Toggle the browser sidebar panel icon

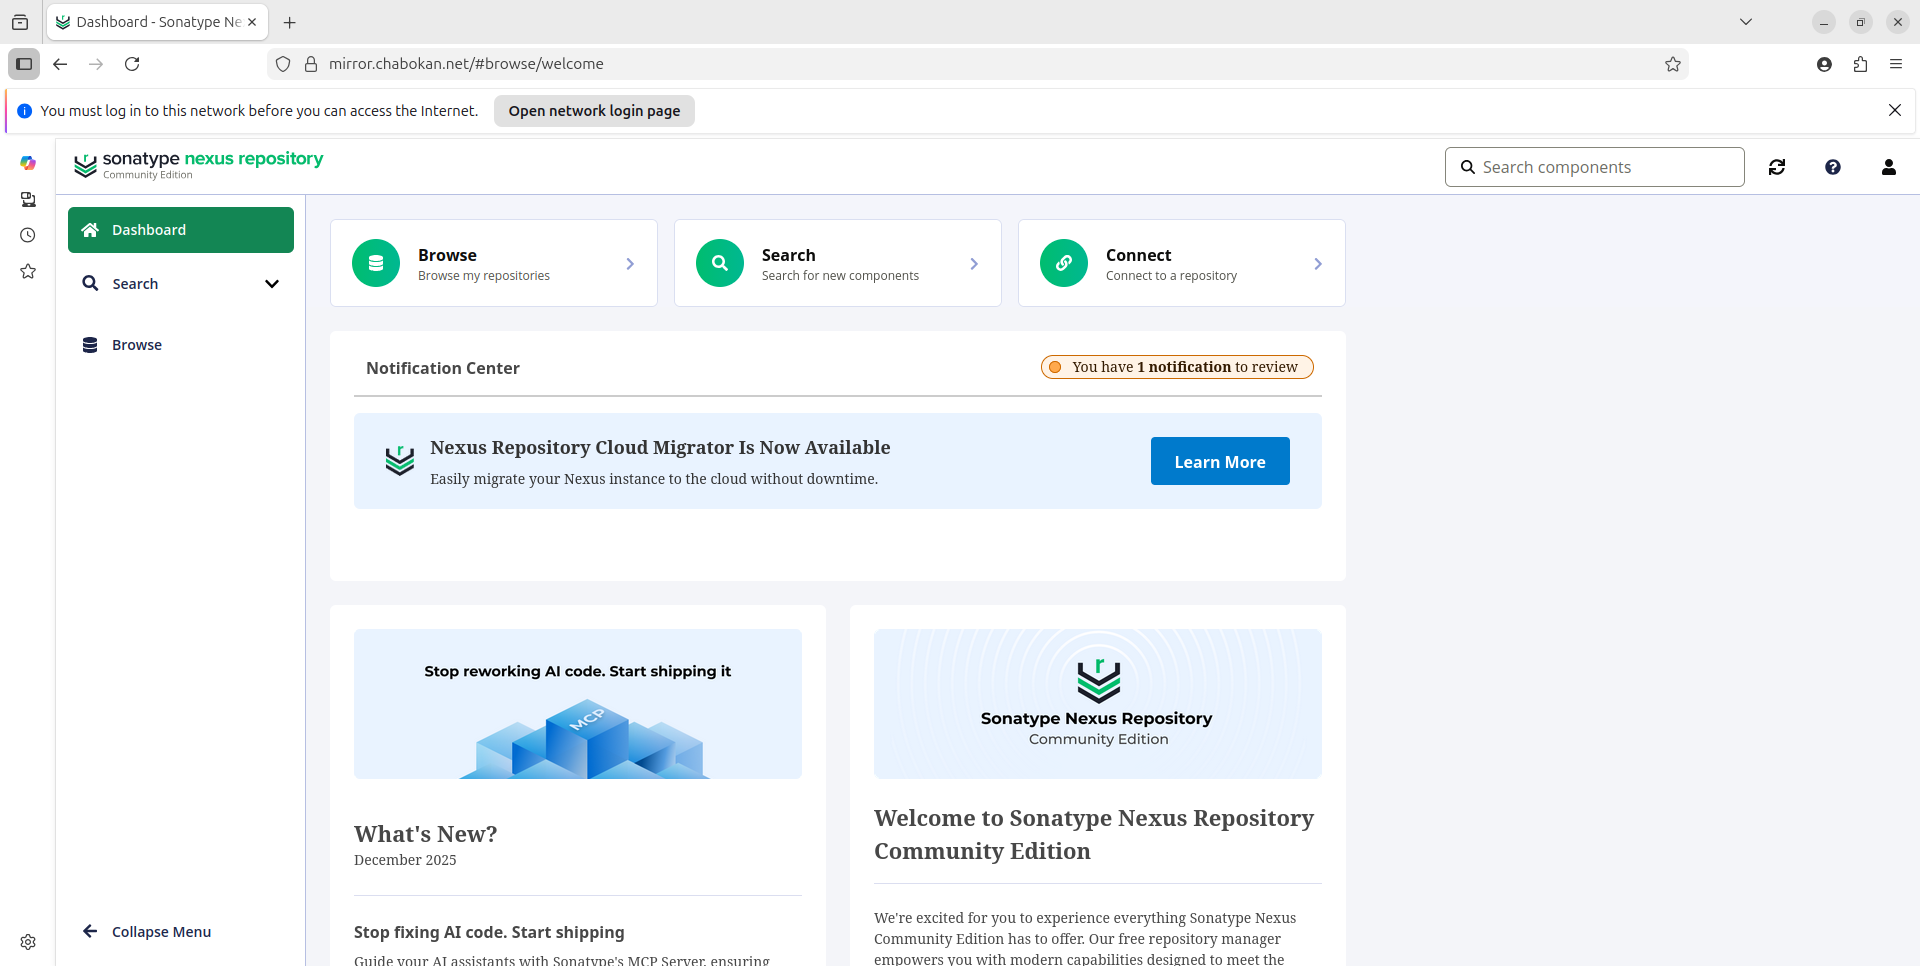[23, 63]
